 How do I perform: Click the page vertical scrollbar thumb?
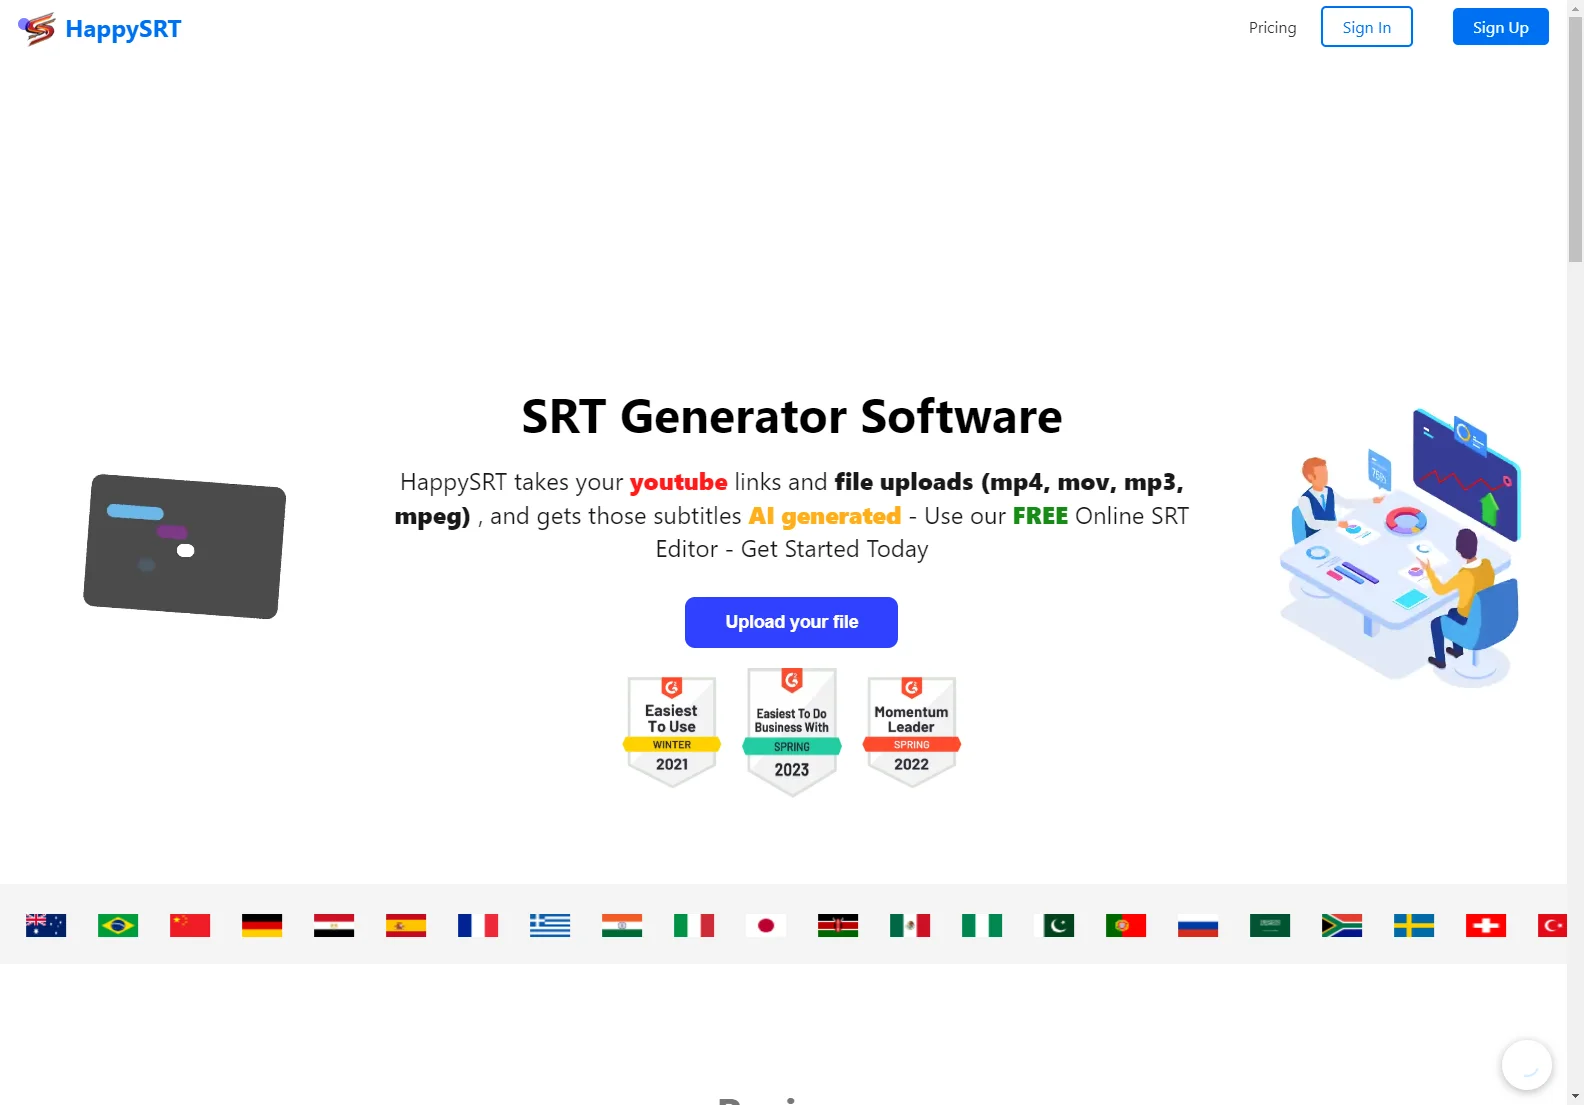click(x=1575, y=140)
